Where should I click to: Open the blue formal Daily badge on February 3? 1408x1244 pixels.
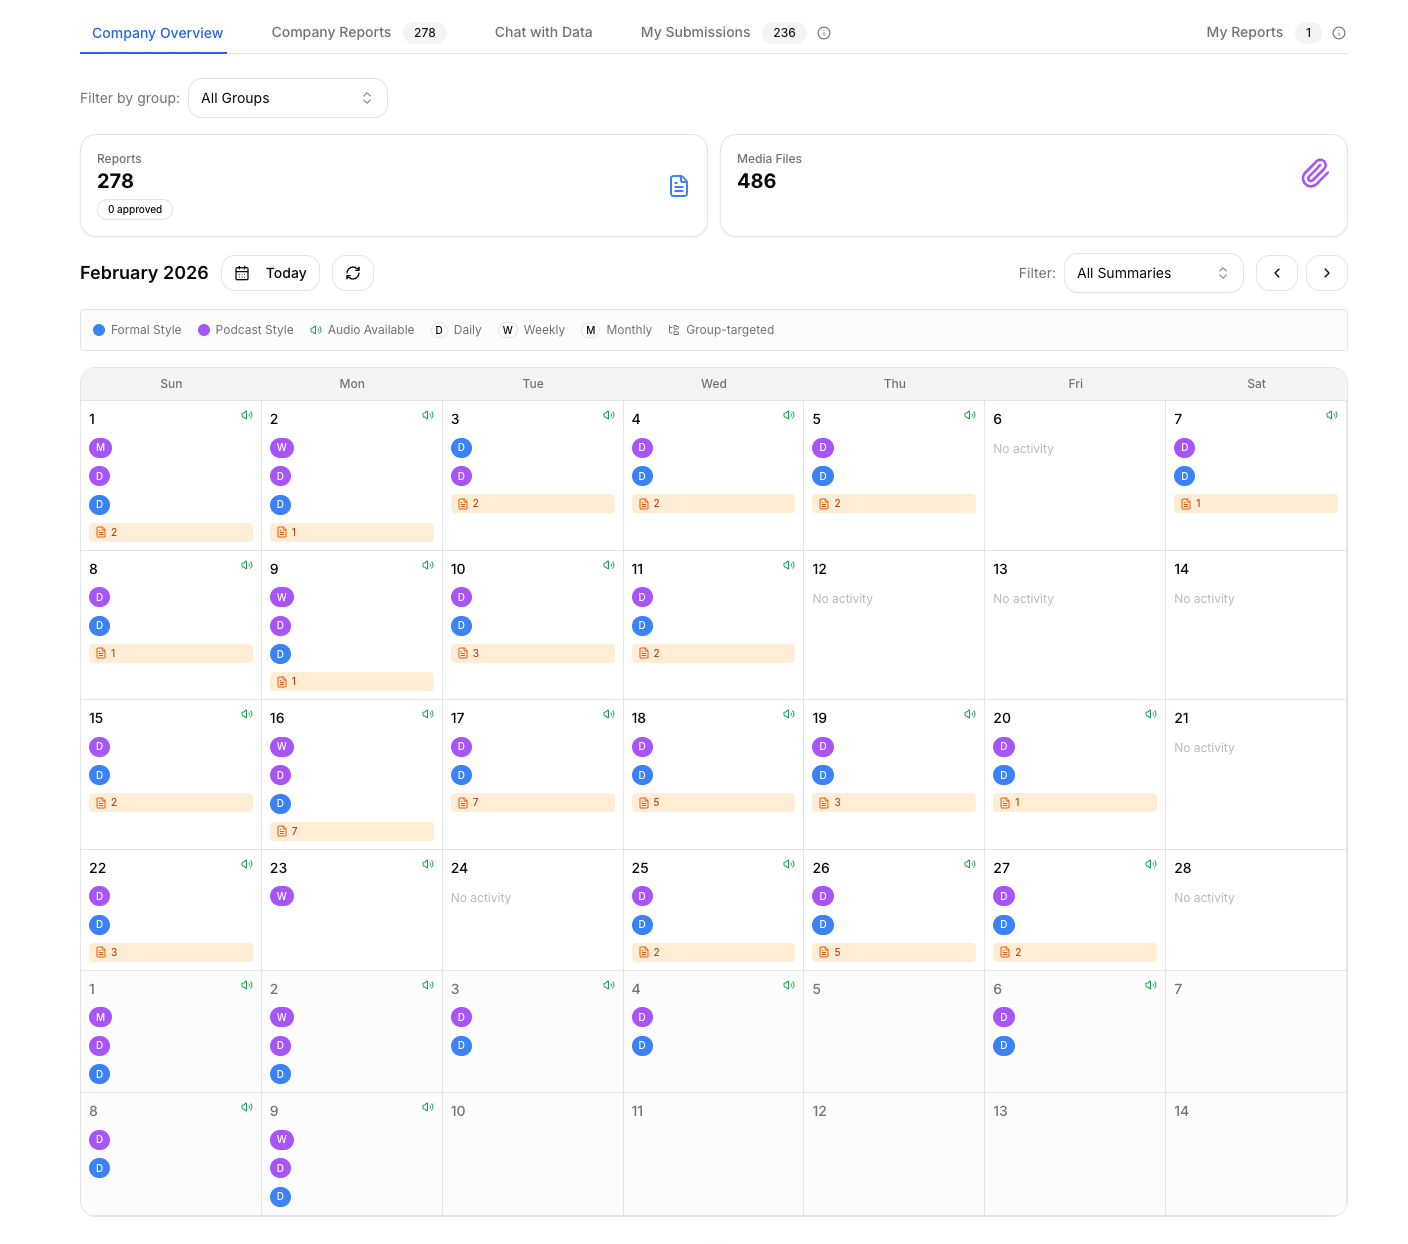[x=461, y=448]
